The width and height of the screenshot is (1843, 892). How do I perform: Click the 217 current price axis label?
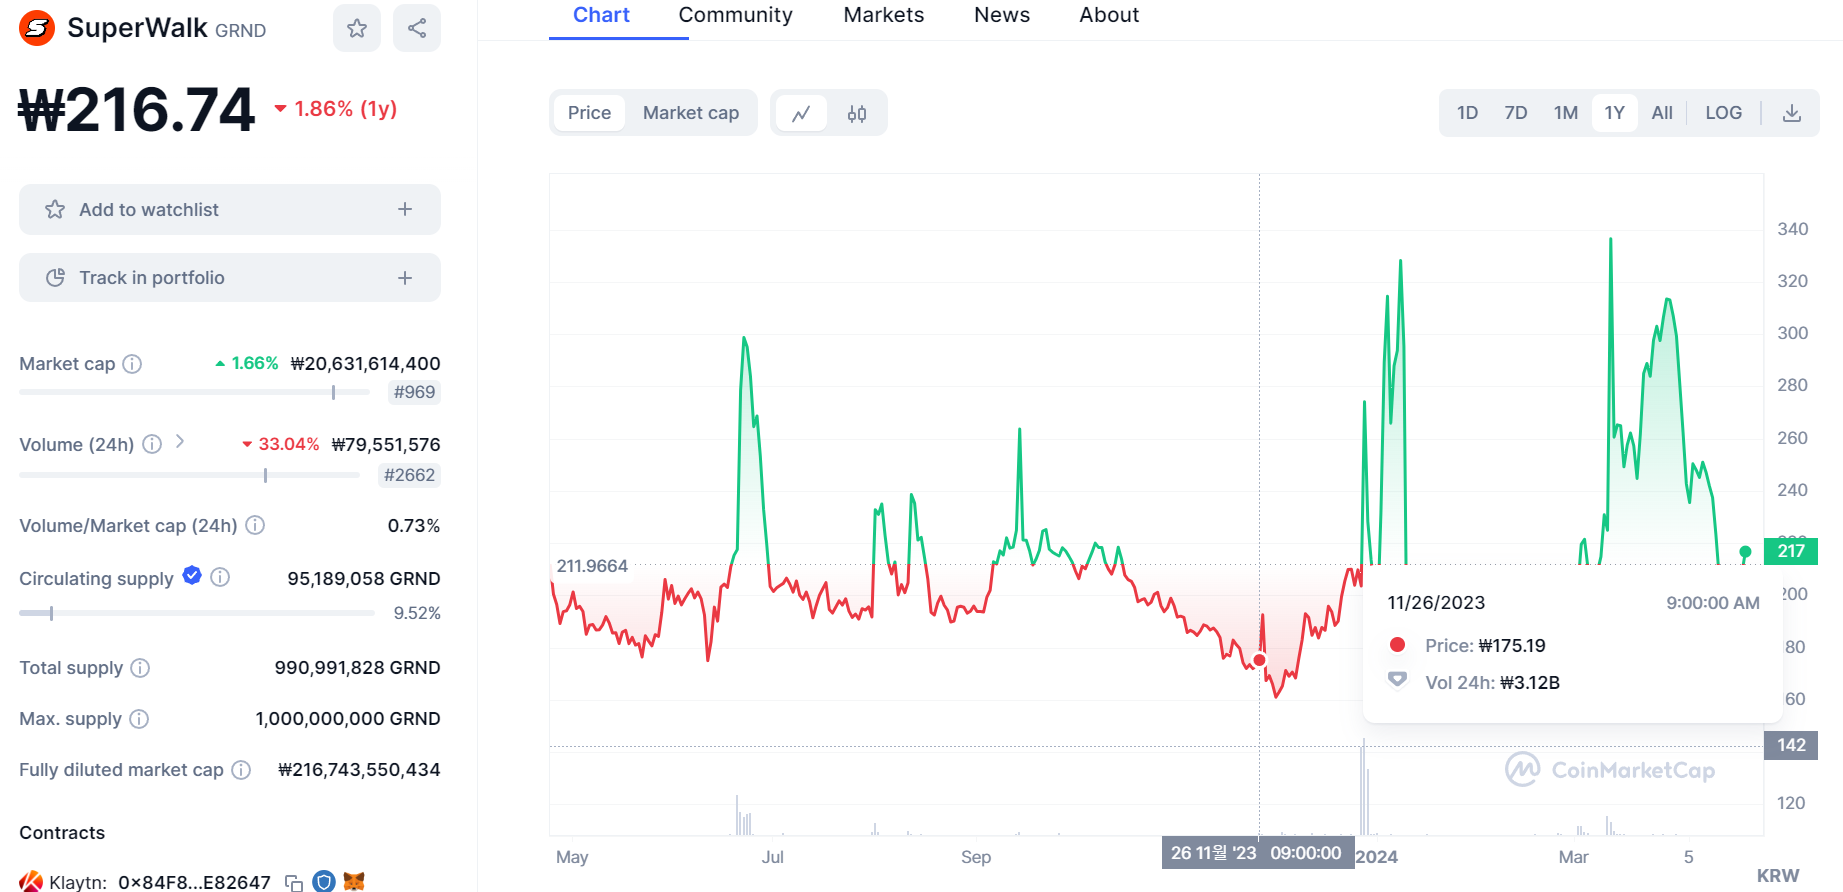[x=1791, y=551]
